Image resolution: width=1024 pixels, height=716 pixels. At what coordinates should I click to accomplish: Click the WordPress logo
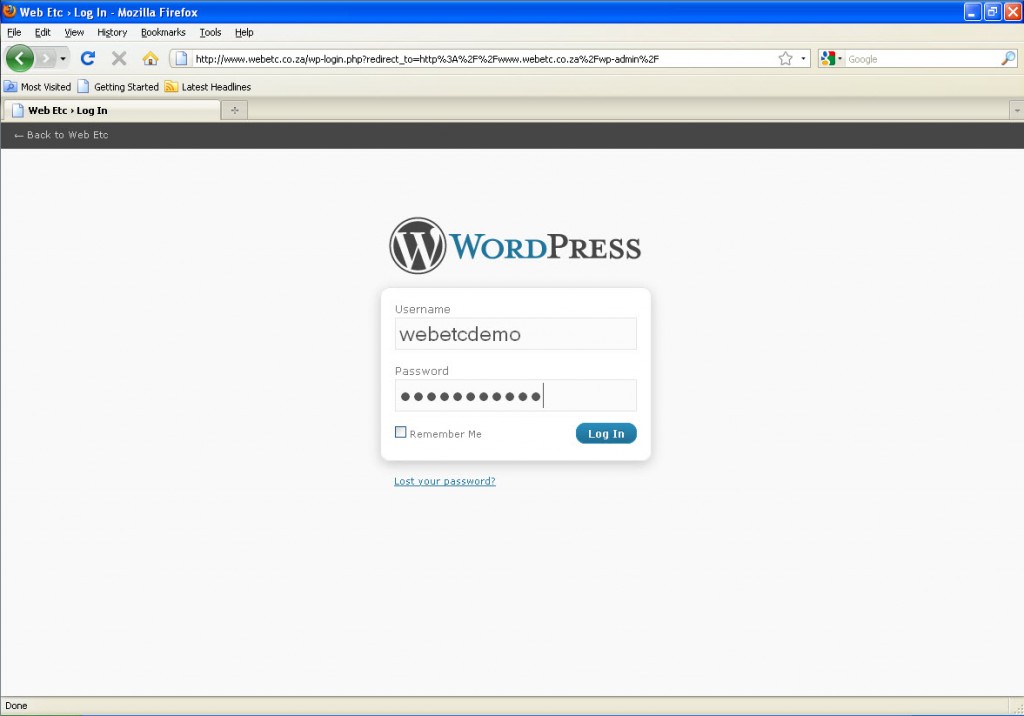[x=515, y=246]
